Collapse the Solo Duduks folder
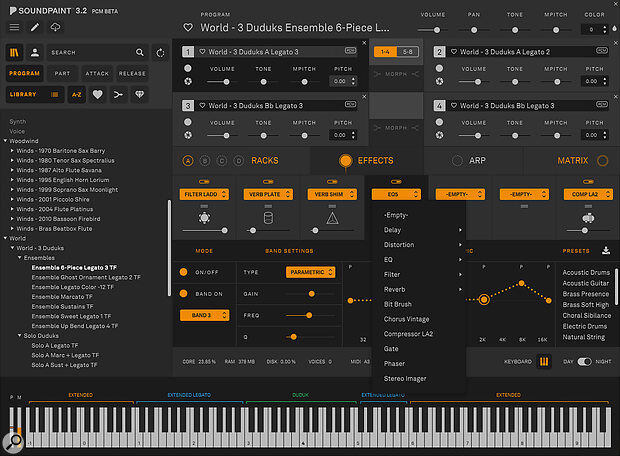This screenshot has height=456, width=620. pos(19,335)
